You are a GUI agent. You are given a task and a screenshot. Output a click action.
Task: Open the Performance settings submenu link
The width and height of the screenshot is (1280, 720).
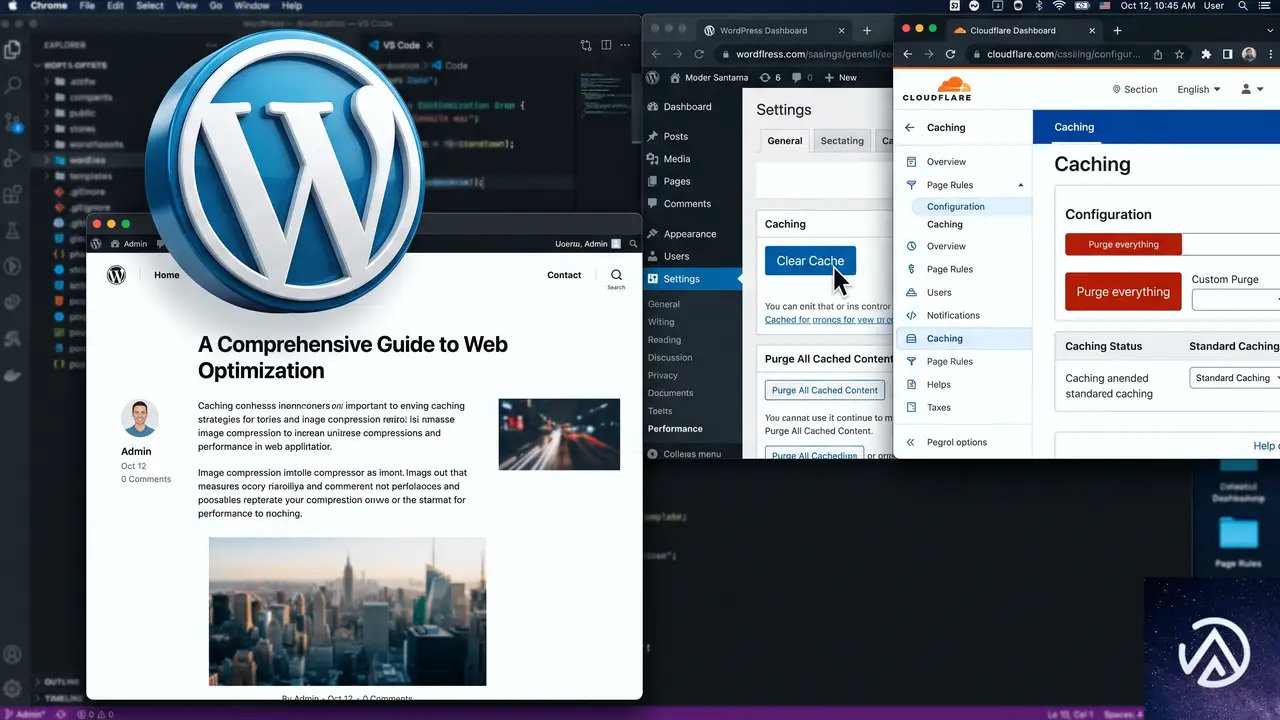coord(675,429)
